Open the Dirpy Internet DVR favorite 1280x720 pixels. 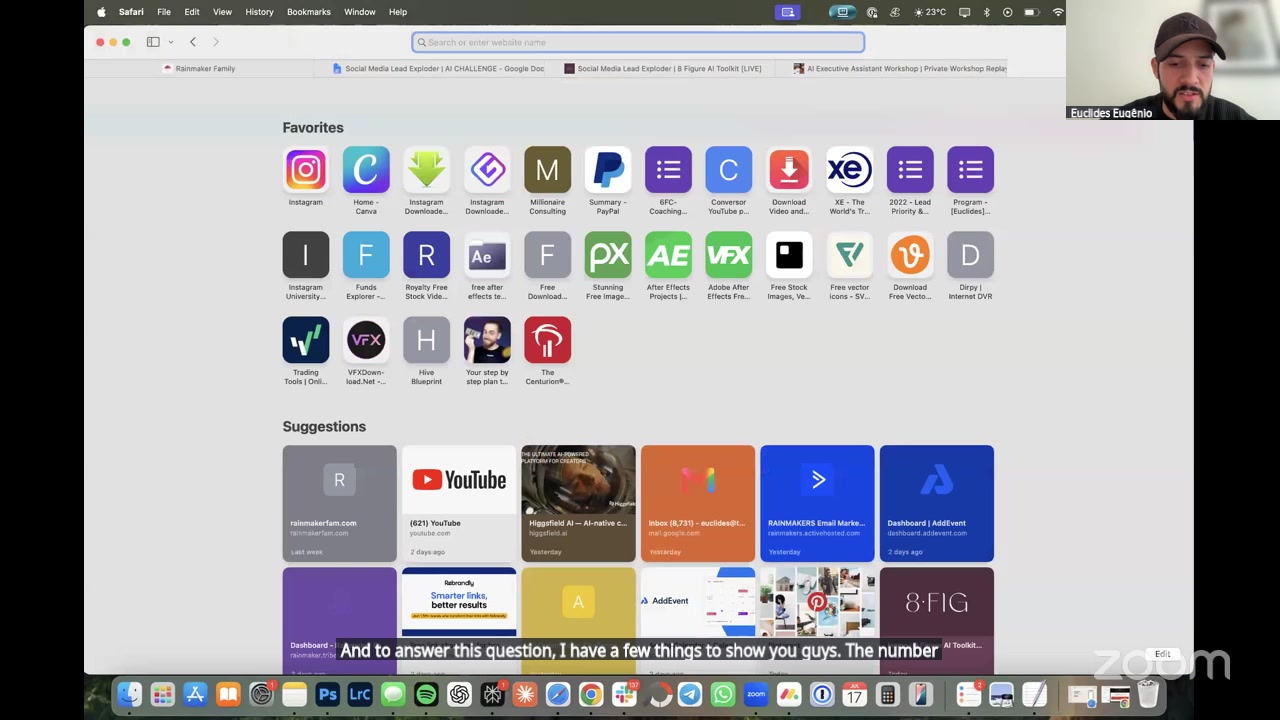pyautogui.click(x=970, y=255)
